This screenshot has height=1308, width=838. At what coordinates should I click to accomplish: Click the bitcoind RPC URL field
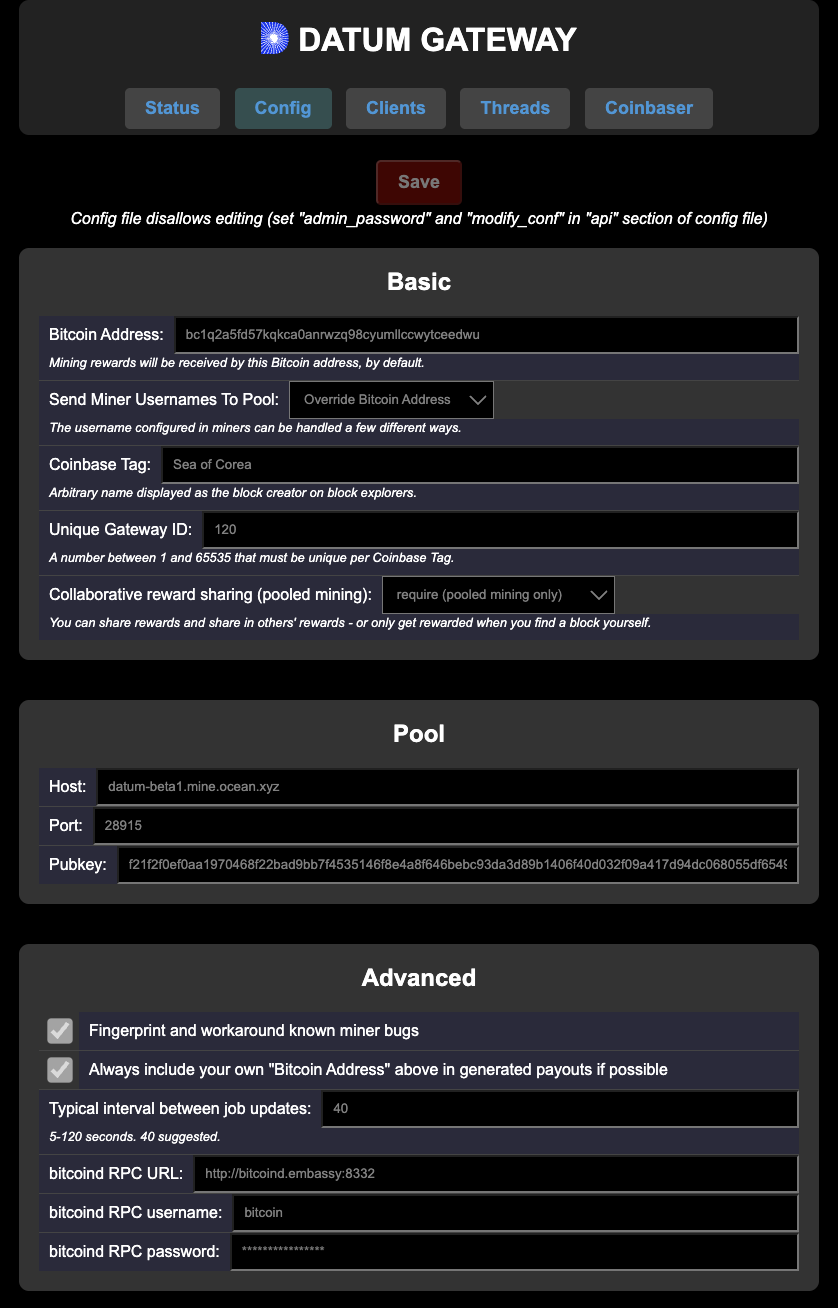tap(496, 1174)
